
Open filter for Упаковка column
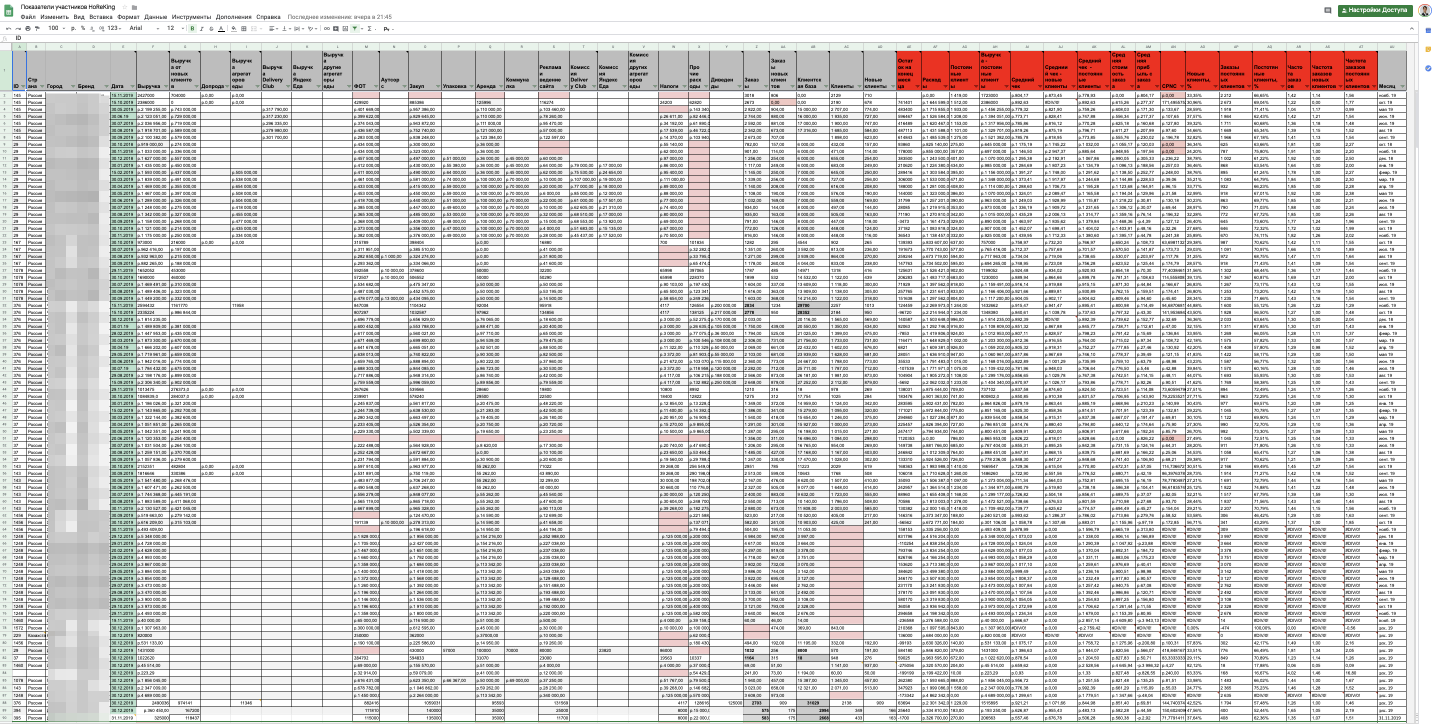471,86
